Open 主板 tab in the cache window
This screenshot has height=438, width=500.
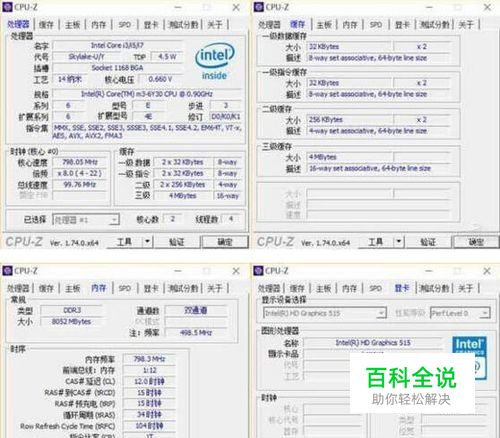[324, 24]
